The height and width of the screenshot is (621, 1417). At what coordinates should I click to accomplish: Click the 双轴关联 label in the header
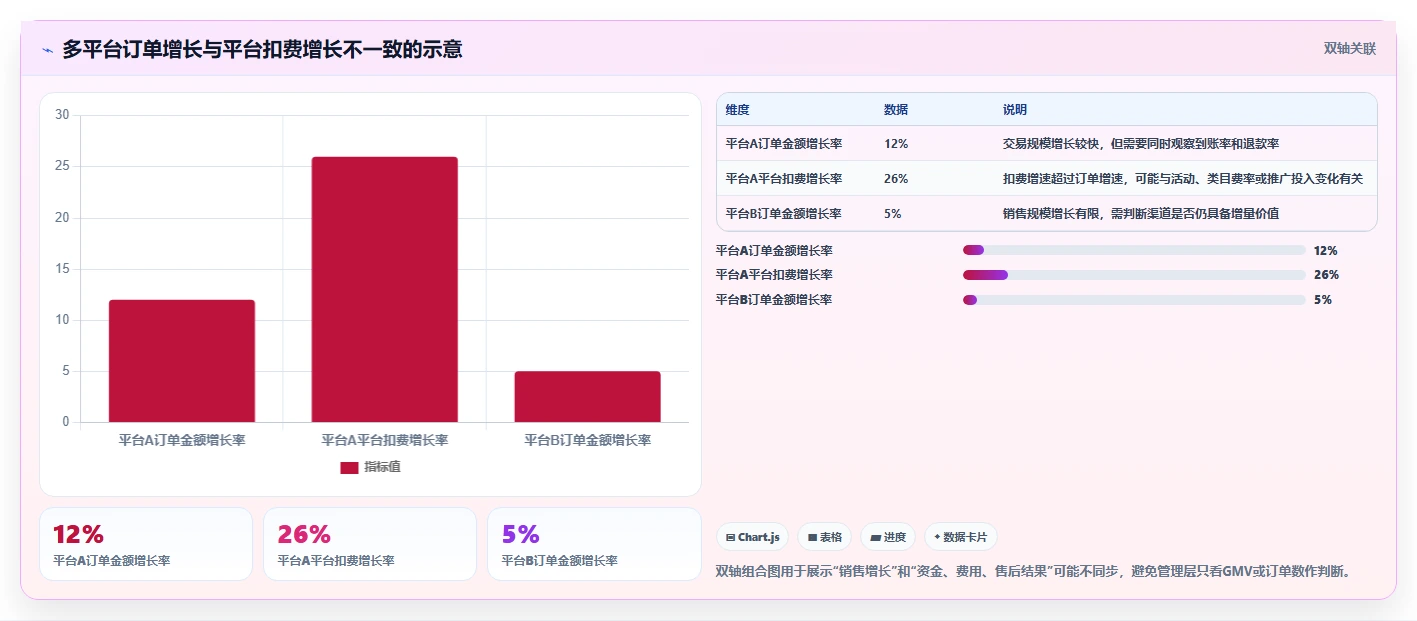1350,49
